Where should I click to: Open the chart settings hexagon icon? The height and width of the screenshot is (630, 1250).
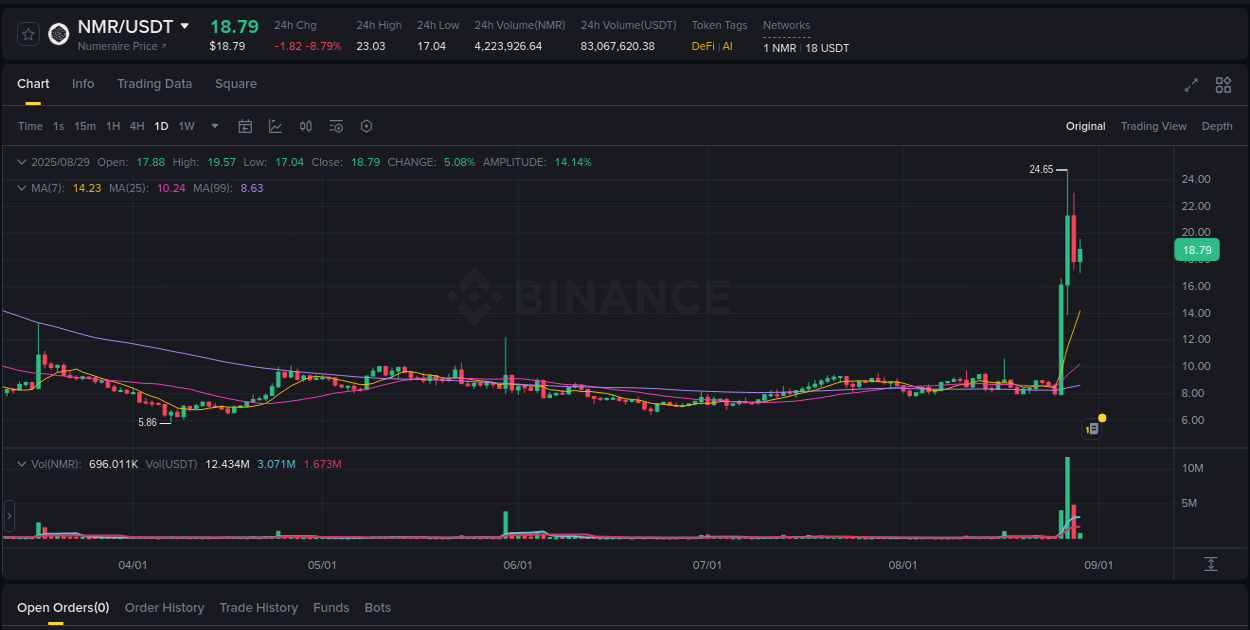366,126
